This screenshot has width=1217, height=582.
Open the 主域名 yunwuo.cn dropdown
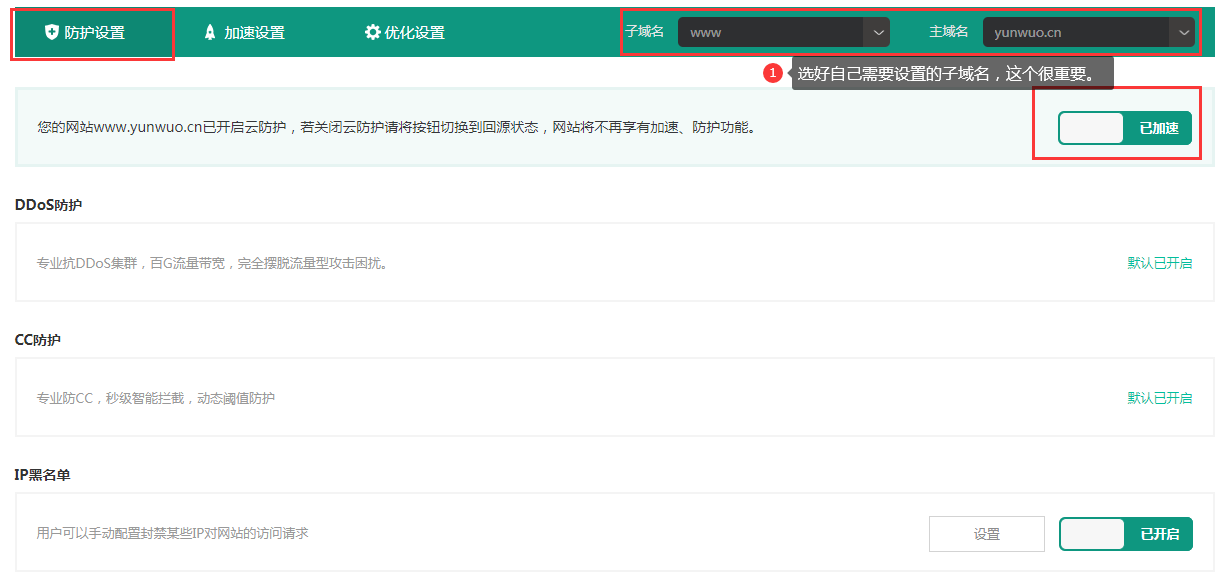coord(1089,31)
